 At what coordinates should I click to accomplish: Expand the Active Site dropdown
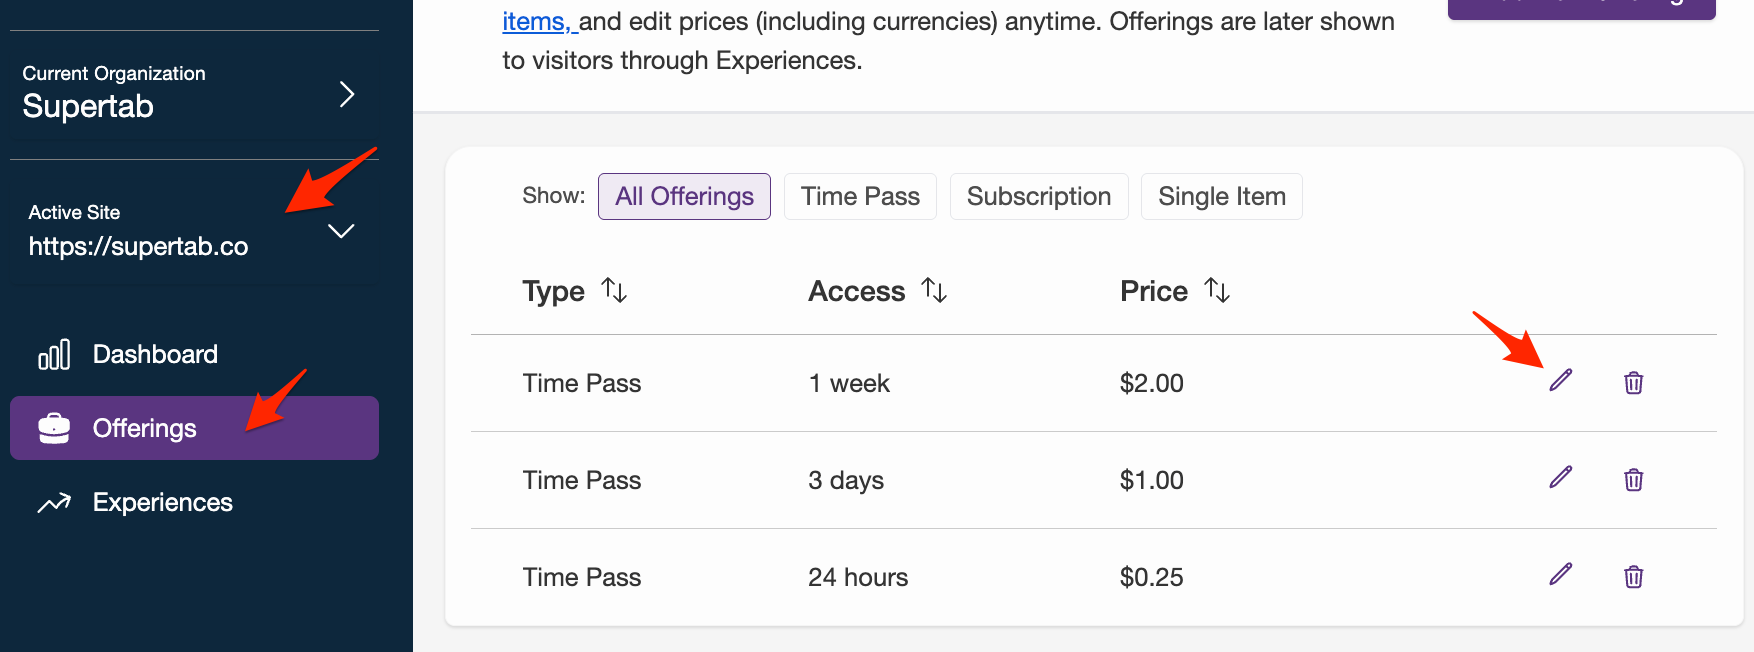coord(341,231)
